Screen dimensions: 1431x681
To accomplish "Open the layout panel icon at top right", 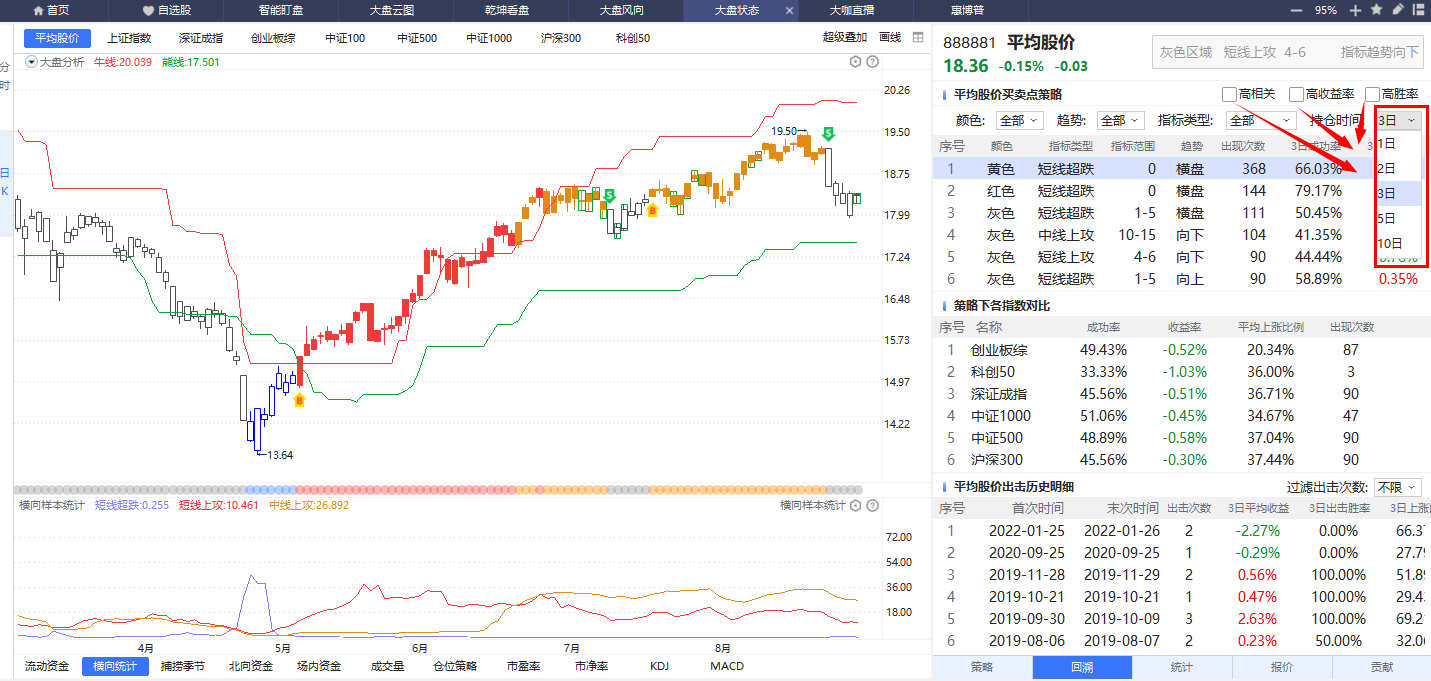I will pos(1419,10).
